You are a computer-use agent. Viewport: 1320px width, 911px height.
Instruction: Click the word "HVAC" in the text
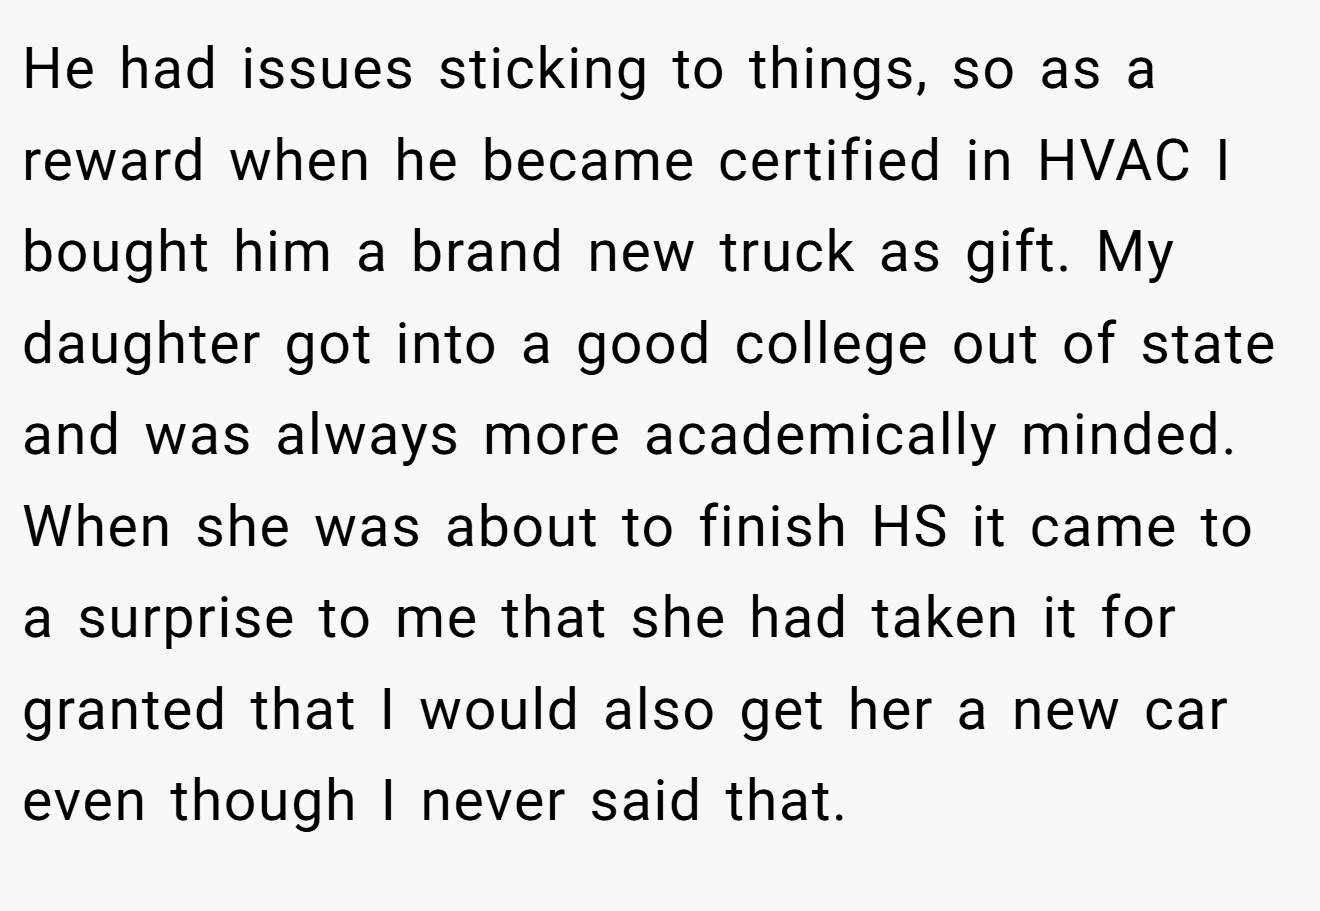(x=1115, y=161)
